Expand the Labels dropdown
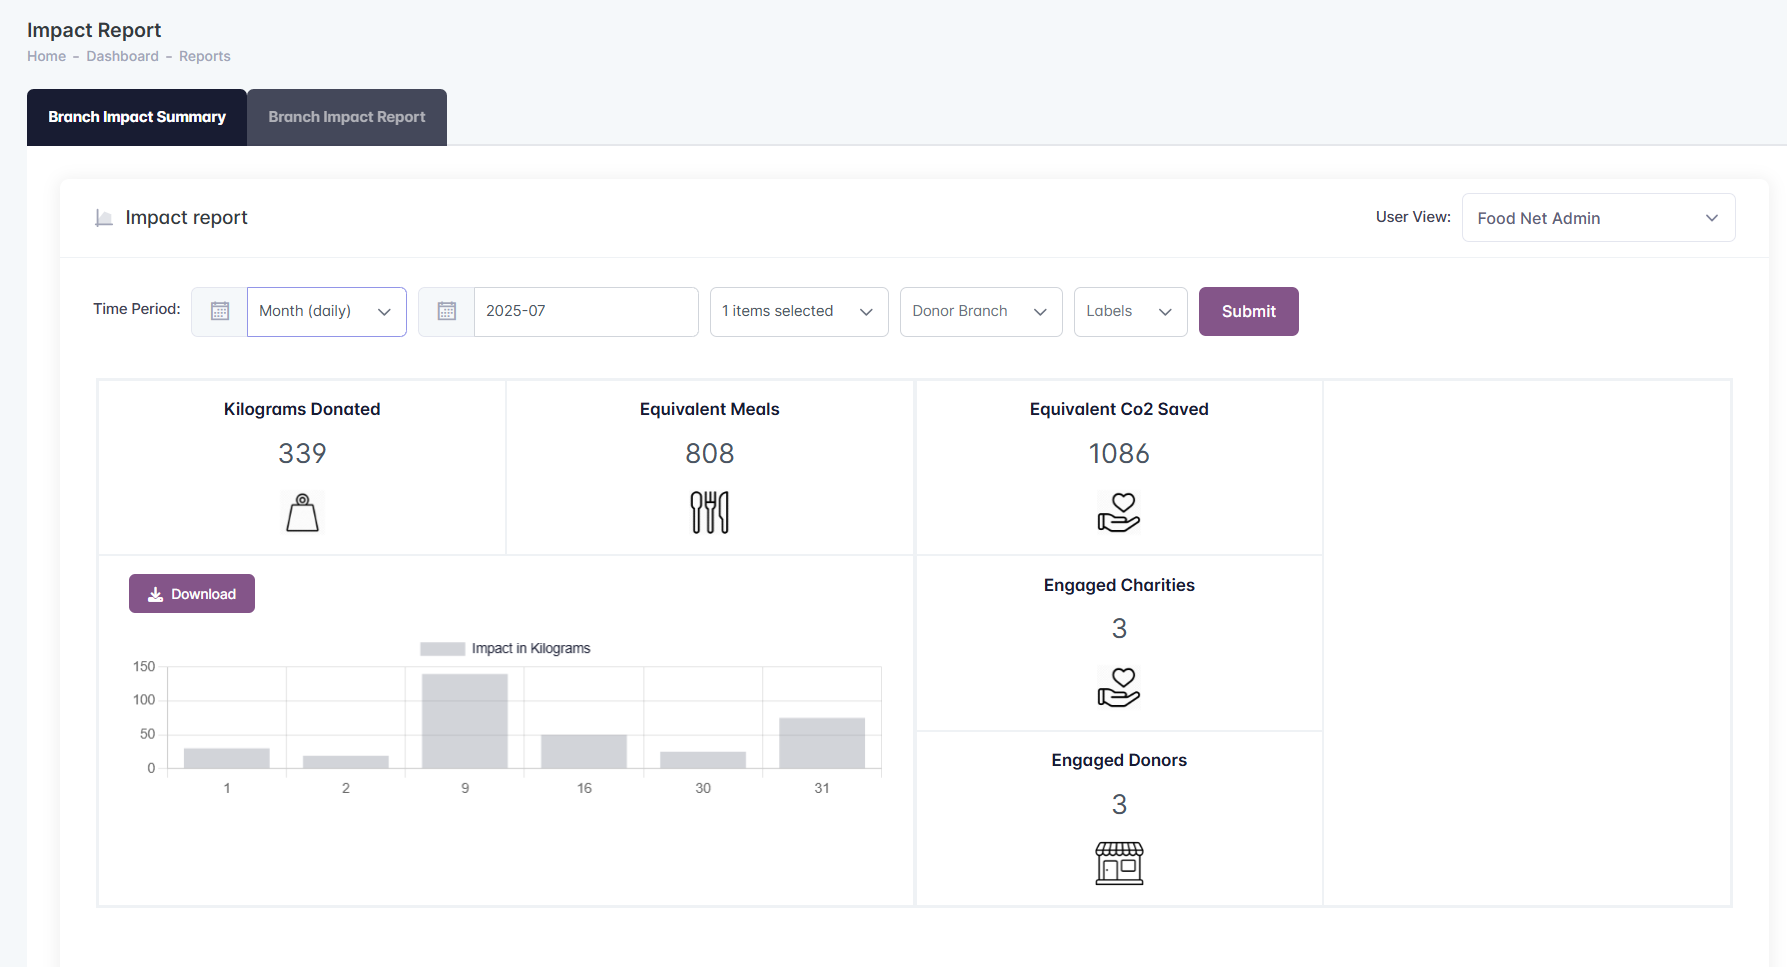 pyautogui.click(x=1129, y=312)
